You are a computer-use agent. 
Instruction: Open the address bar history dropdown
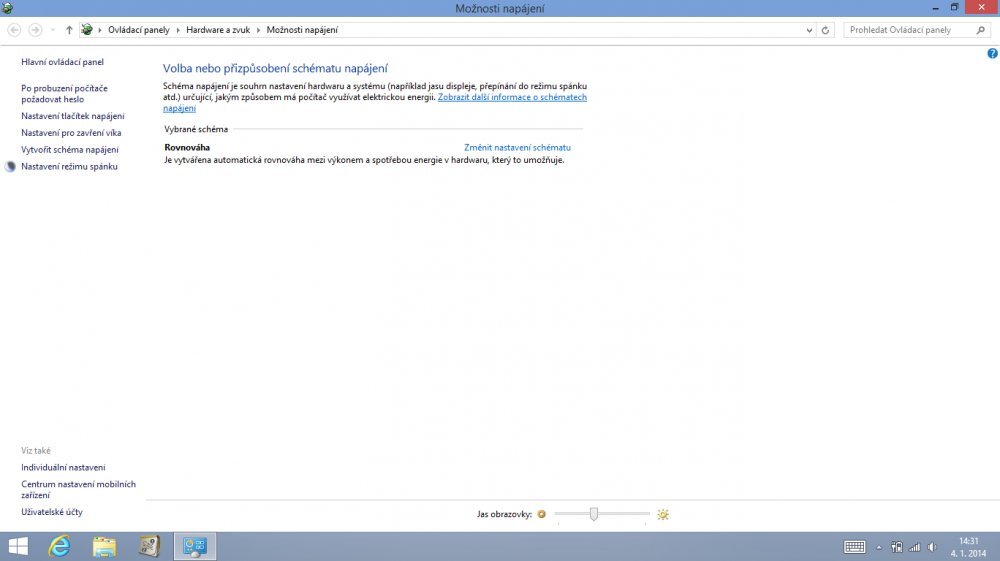(808, 30)
